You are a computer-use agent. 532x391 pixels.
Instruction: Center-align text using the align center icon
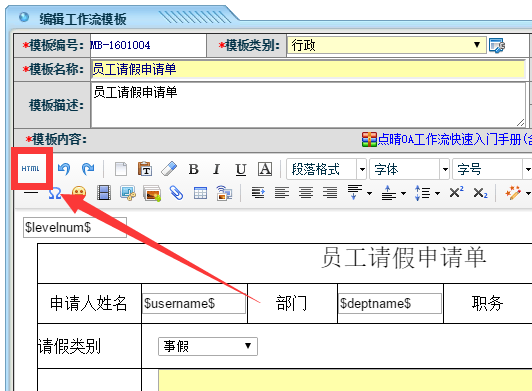(306, 193)
